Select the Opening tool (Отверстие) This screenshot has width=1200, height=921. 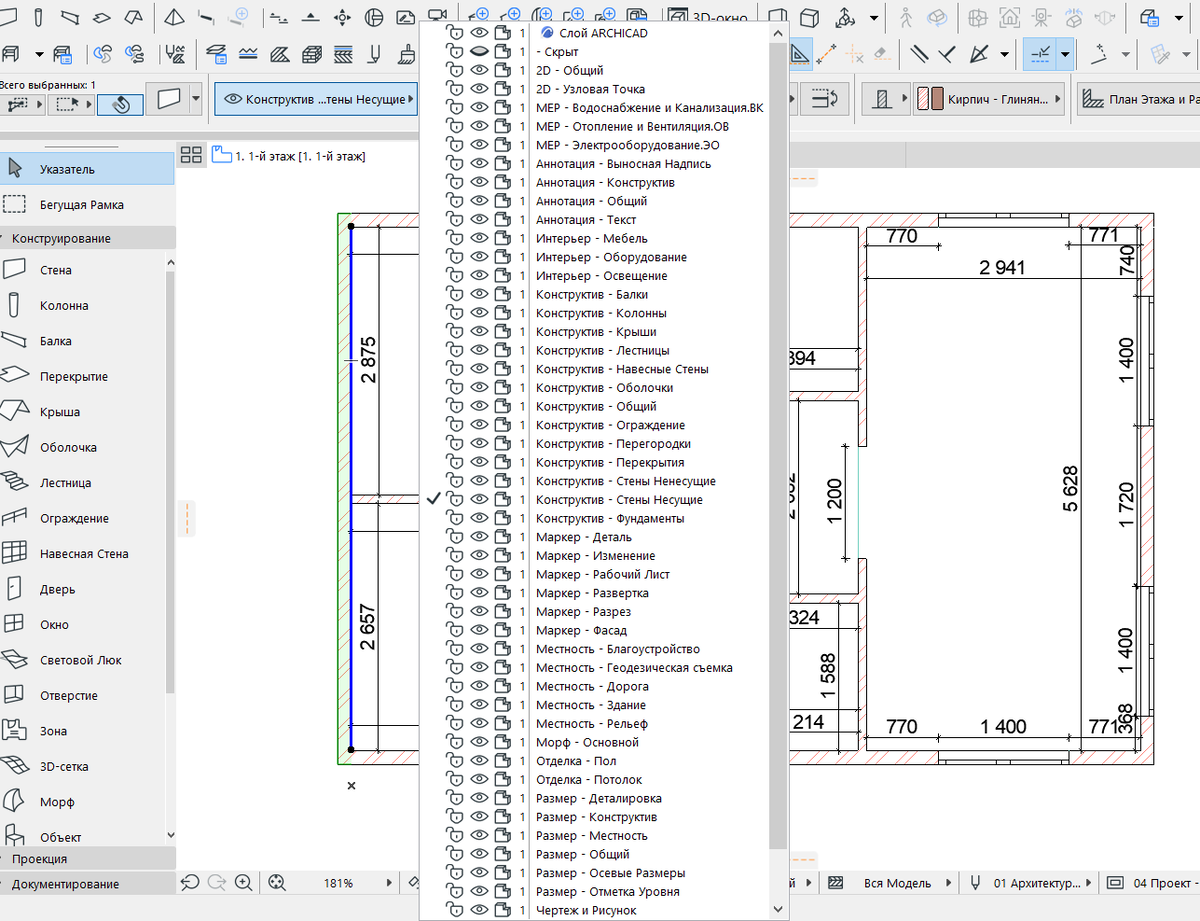pos(82,696)
